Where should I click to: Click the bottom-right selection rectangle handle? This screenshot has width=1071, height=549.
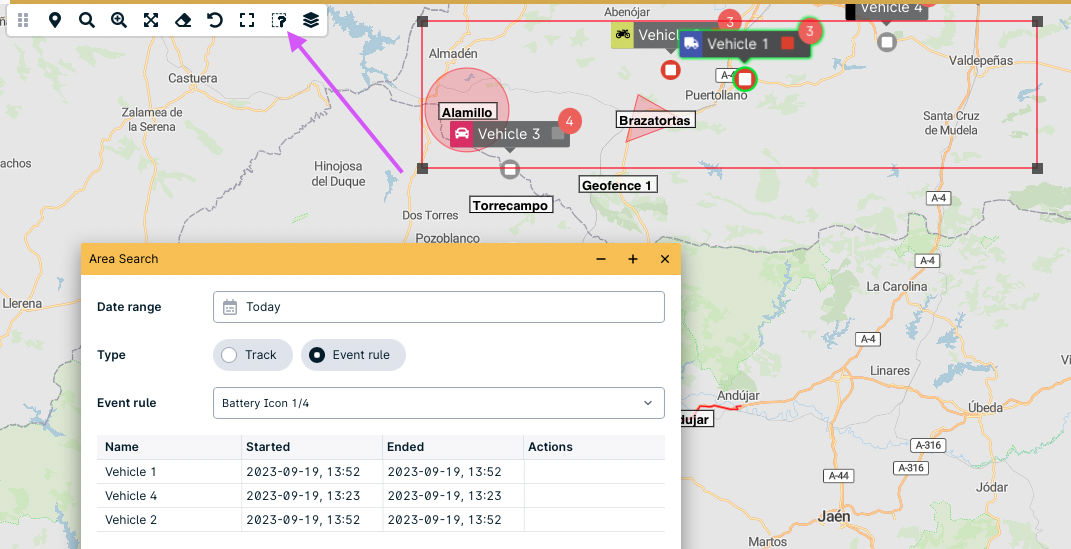[x=1038, y=168]
